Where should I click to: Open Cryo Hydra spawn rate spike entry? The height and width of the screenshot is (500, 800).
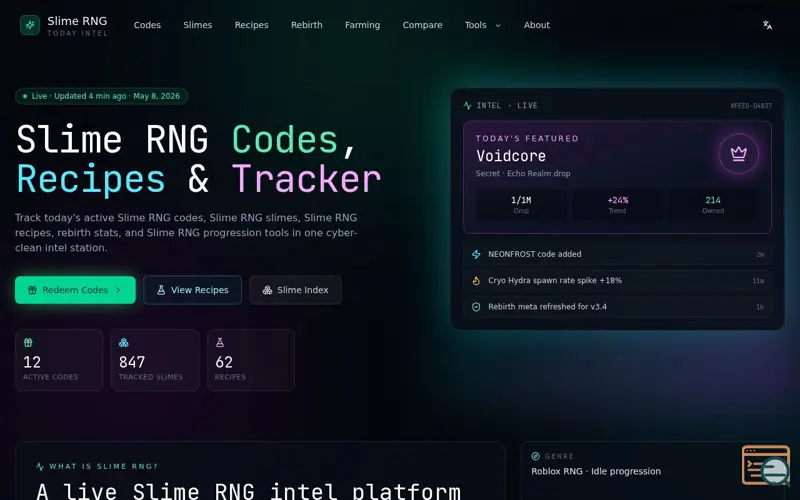pyautogui.click(x=617, y=281)
